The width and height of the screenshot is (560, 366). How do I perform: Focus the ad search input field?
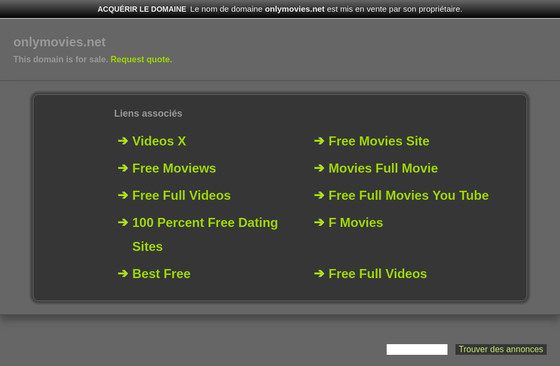coord(417,349)
